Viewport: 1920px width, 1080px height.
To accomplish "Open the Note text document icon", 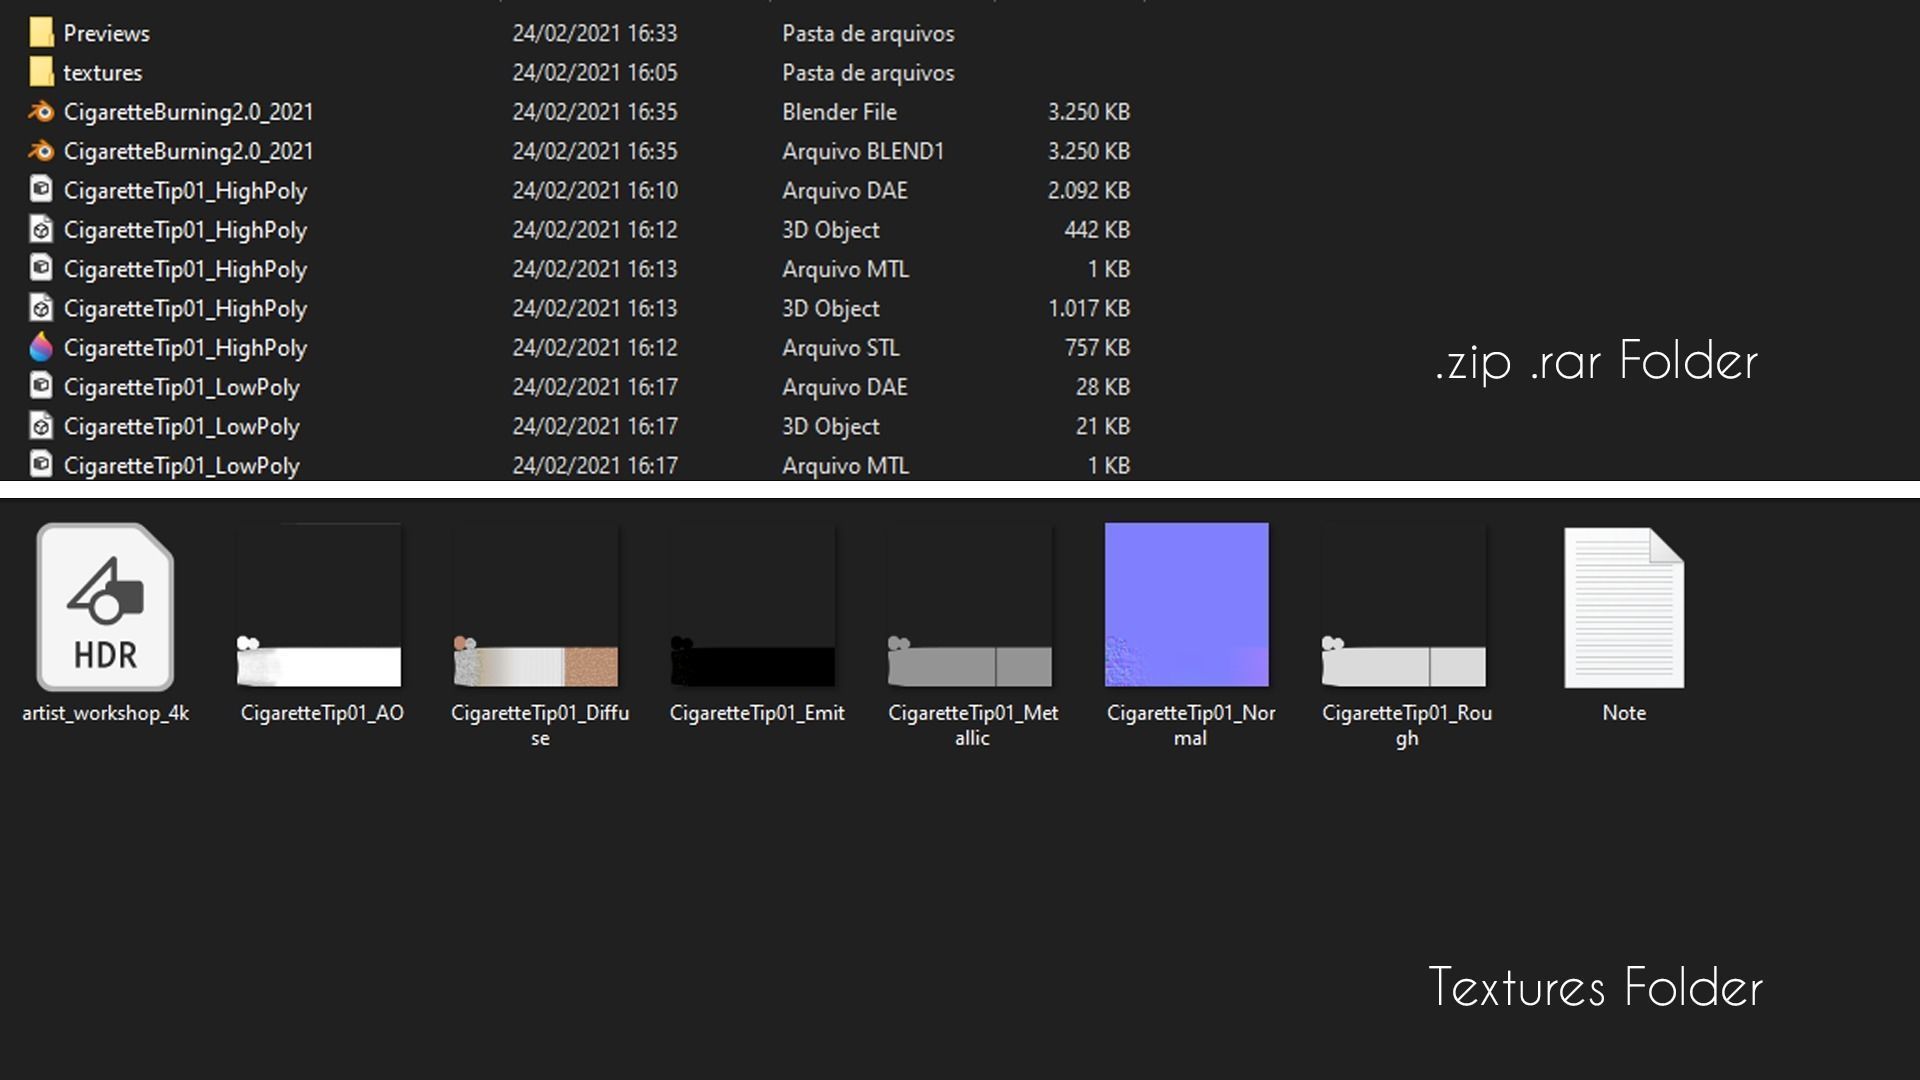I will point(1623,607).
